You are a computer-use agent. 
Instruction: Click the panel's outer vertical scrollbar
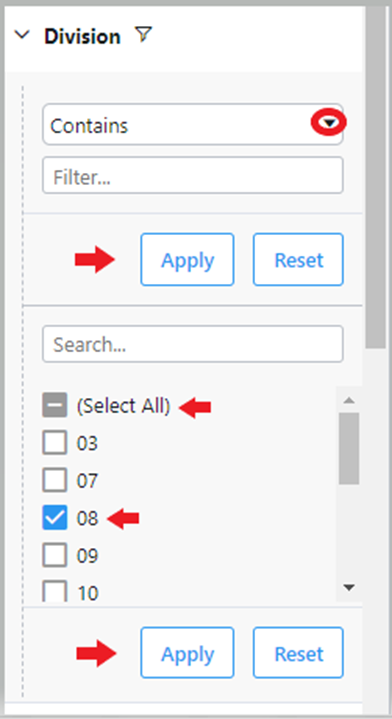[376, 179]
